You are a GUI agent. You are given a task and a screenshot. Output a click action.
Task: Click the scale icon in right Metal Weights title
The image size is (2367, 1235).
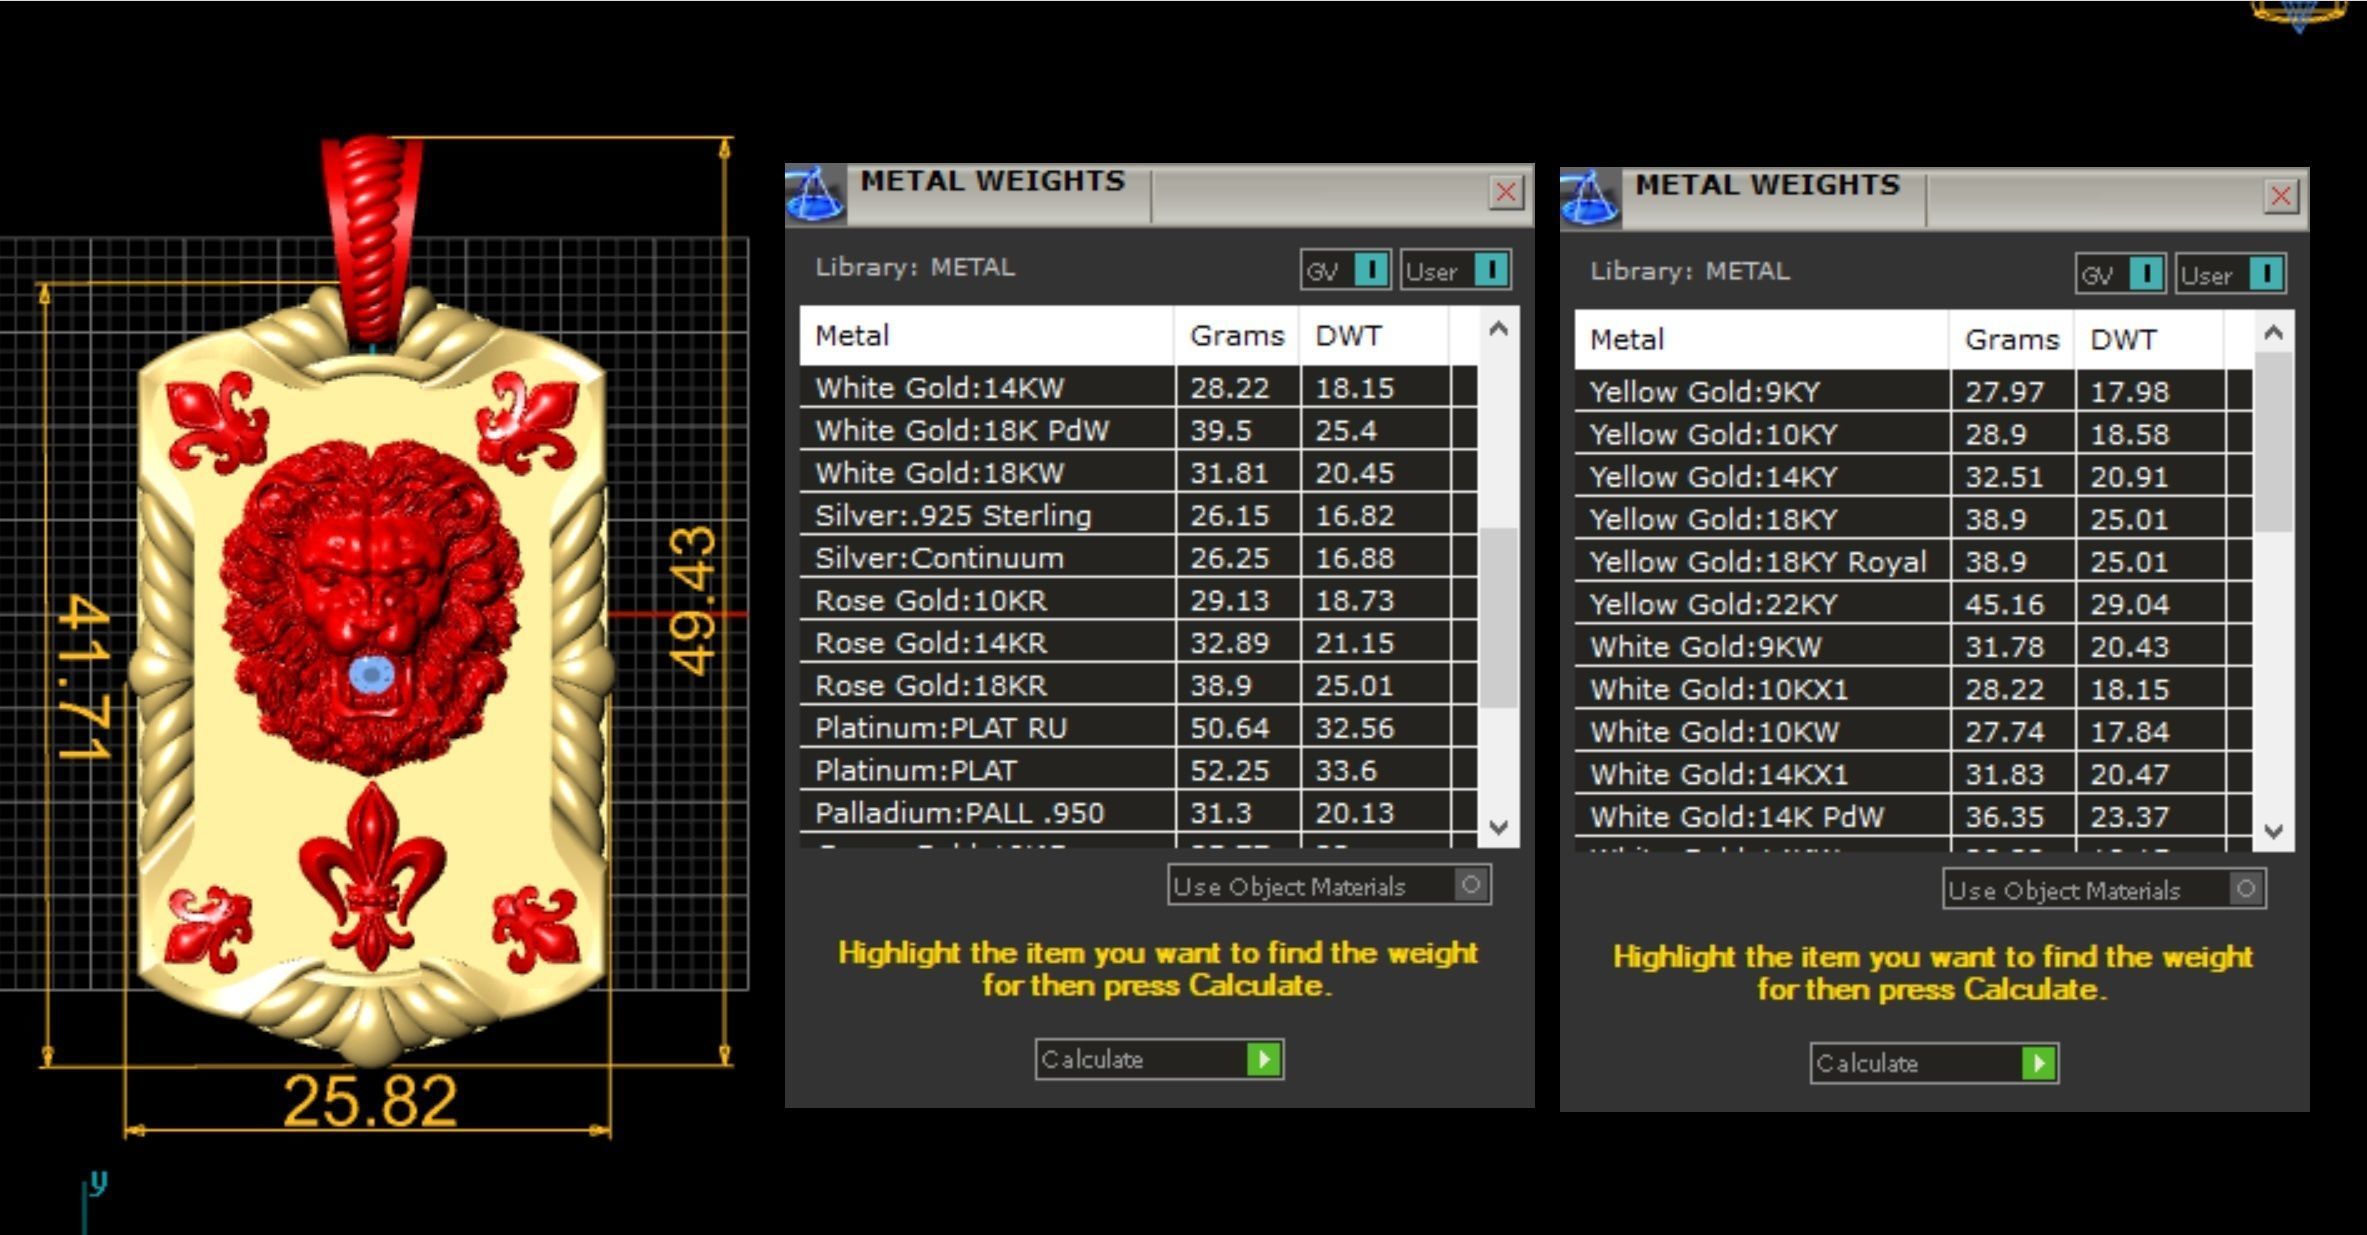click(1590, 199)
